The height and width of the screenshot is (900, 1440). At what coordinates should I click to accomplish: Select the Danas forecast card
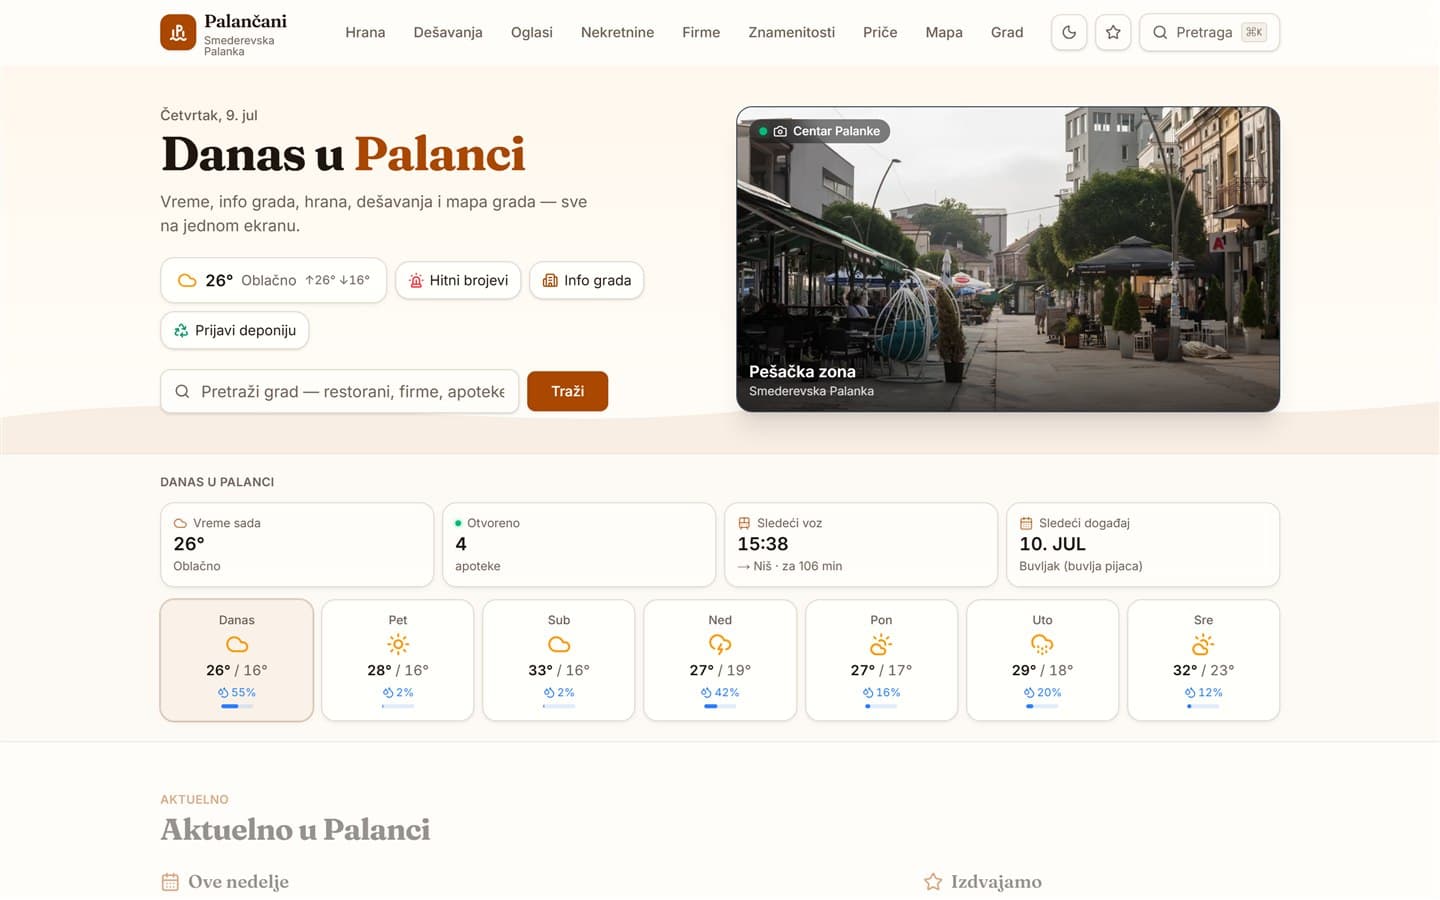[237, 660]
